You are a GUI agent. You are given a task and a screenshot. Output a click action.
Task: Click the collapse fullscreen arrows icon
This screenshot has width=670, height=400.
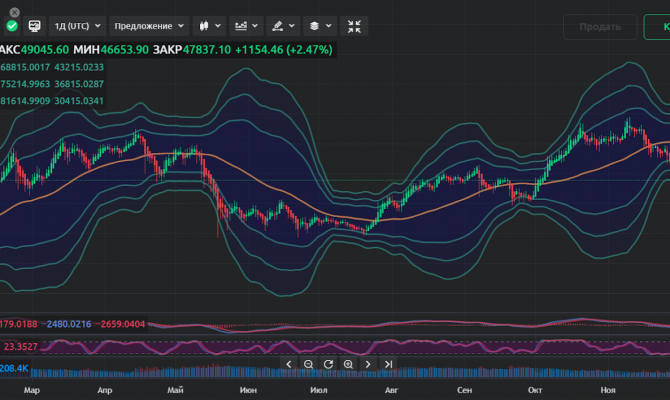(354, 26)
